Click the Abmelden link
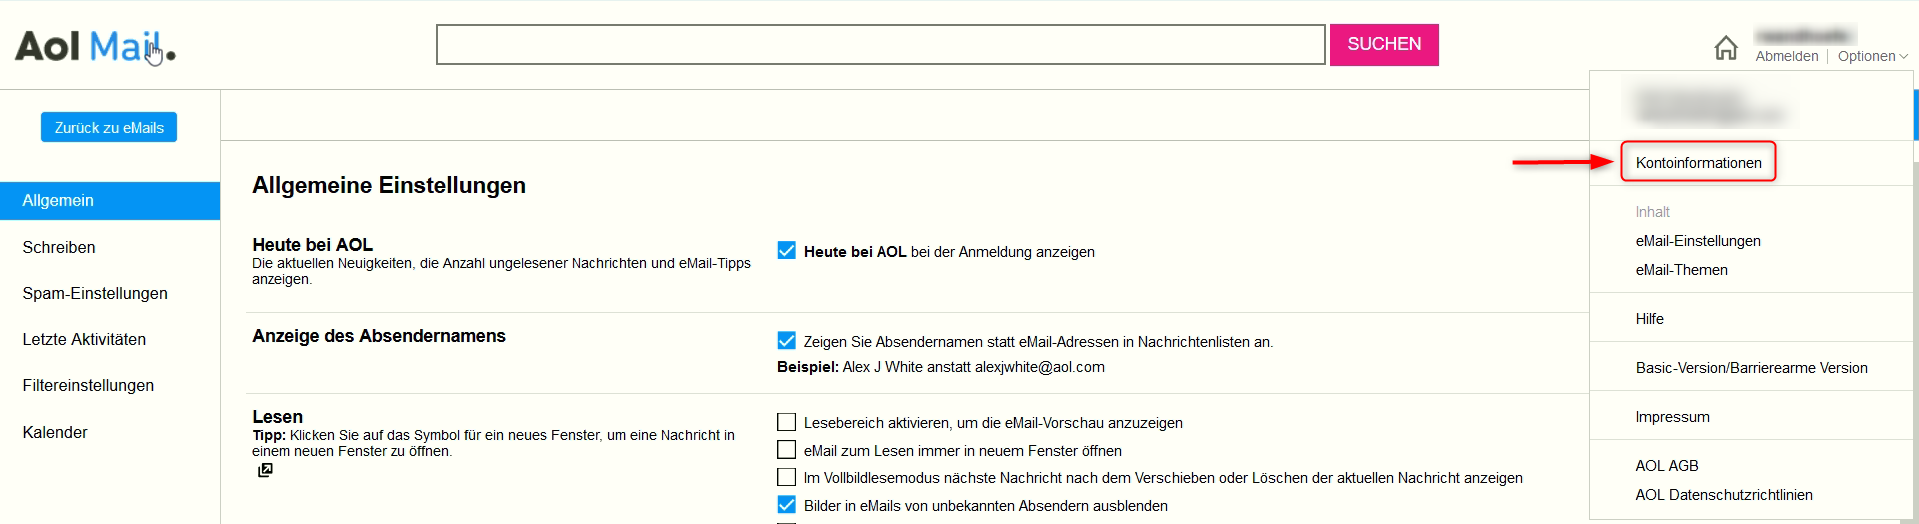Image resolution: width=1919 pixels, height=524 pixels. tap(1786, 56)
